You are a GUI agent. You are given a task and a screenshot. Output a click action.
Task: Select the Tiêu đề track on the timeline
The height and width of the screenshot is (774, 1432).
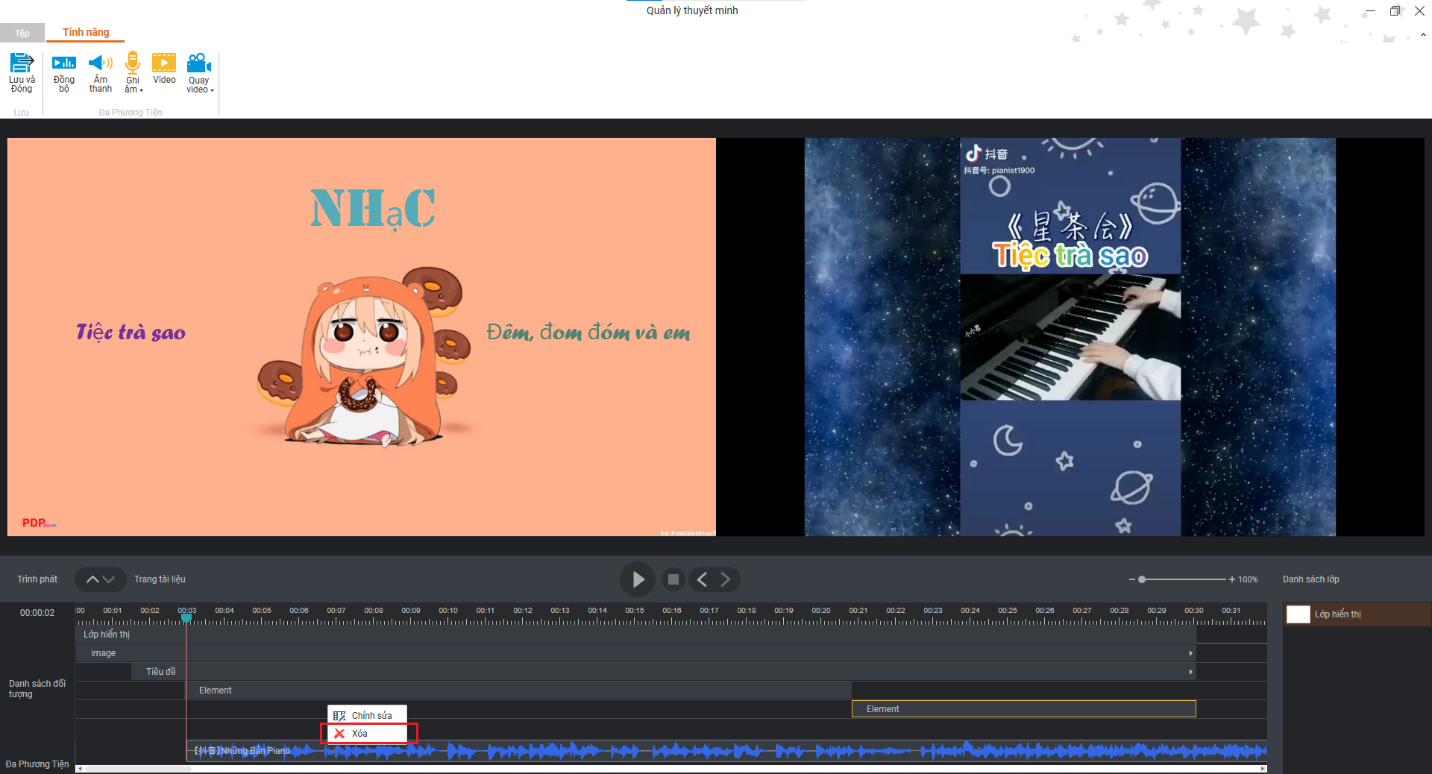663,672
